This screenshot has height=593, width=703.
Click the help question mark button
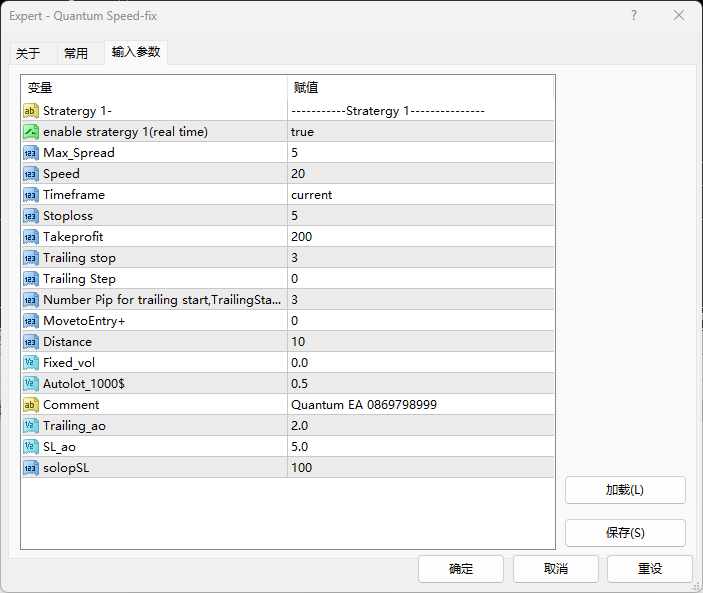pyautogui.click(x=634, y=16)
